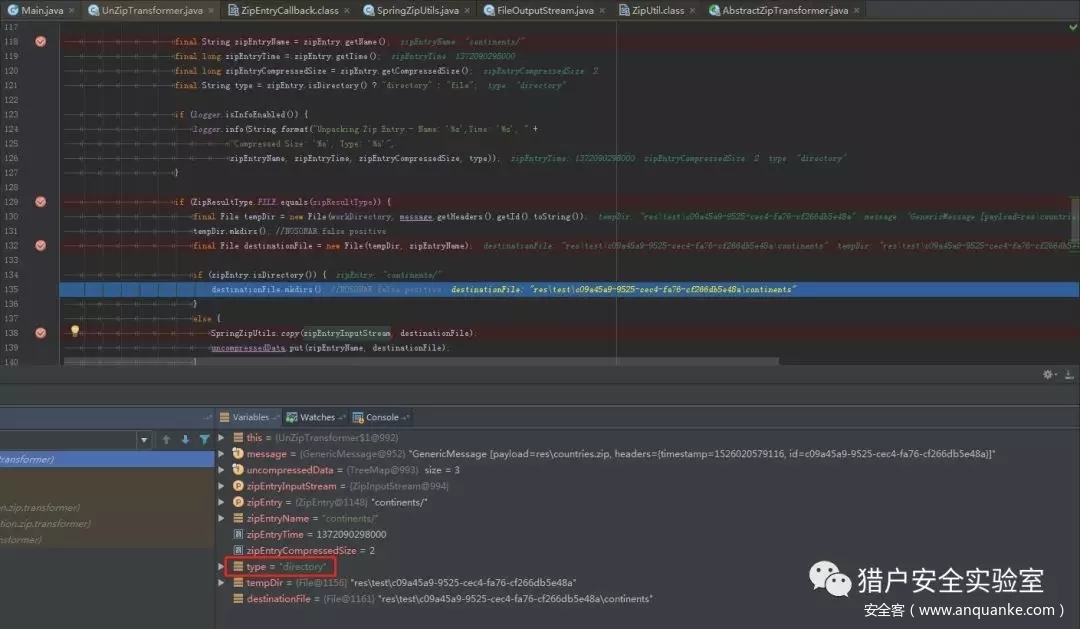1080x629 pixels.
Task: Expand the 'message' variable node
Action: tap(222, 454)
